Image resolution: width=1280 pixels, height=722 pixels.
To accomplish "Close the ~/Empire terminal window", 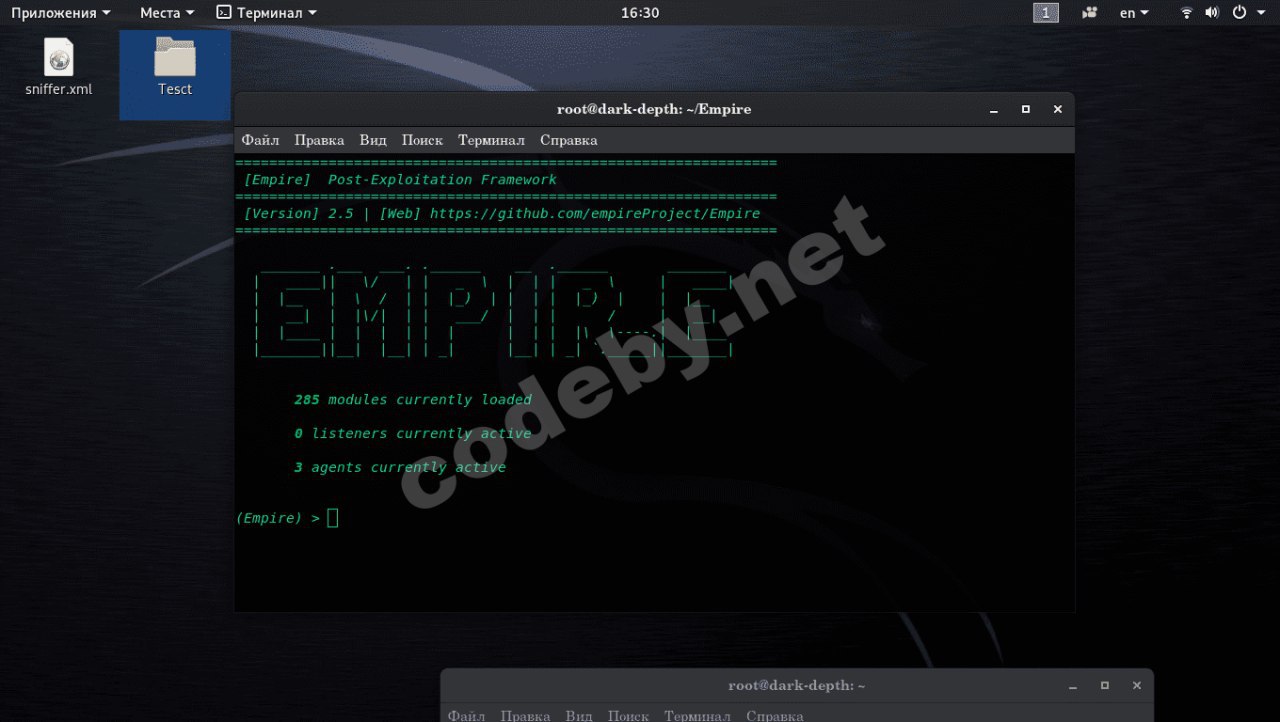I will (x=1057, y=109).
